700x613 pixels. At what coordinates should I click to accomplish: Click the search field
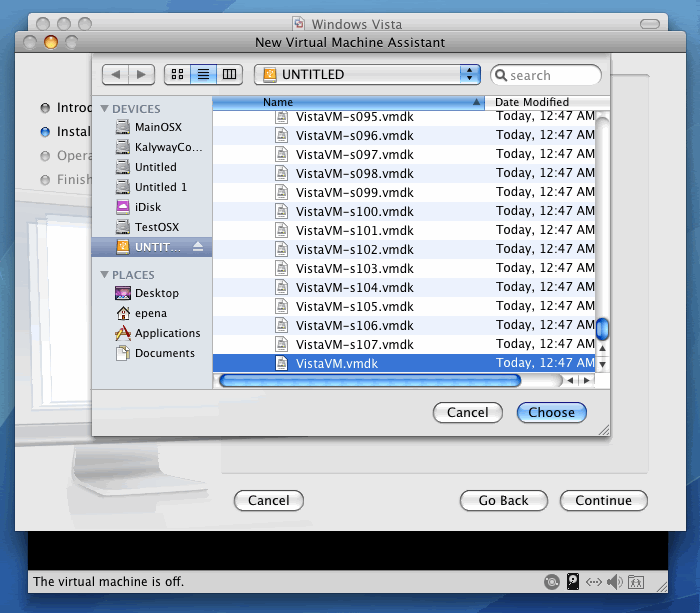pos(546,75)
